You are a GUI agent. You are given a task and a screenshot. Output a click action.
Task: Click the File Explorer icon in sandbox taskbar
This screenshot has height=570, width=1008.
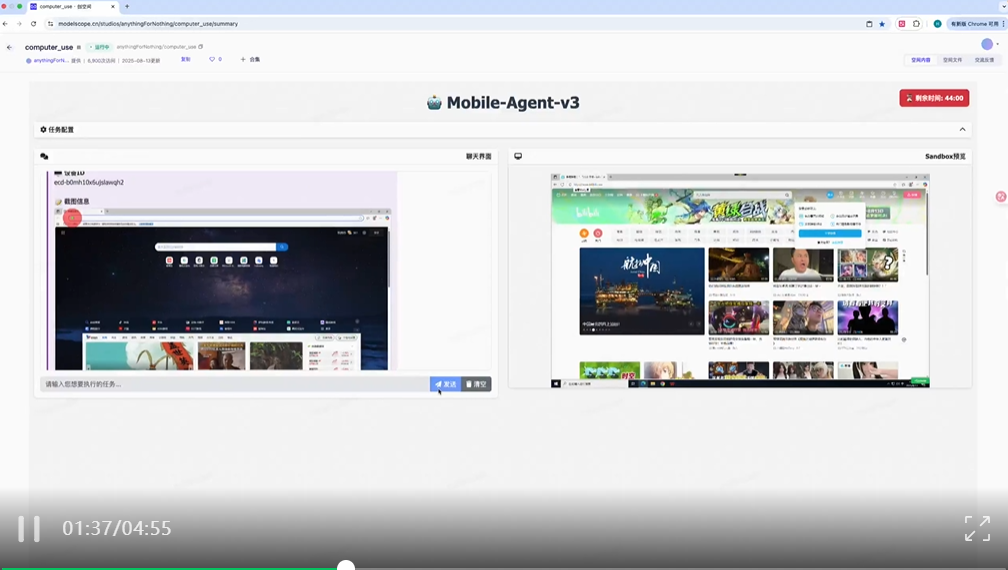652,384
